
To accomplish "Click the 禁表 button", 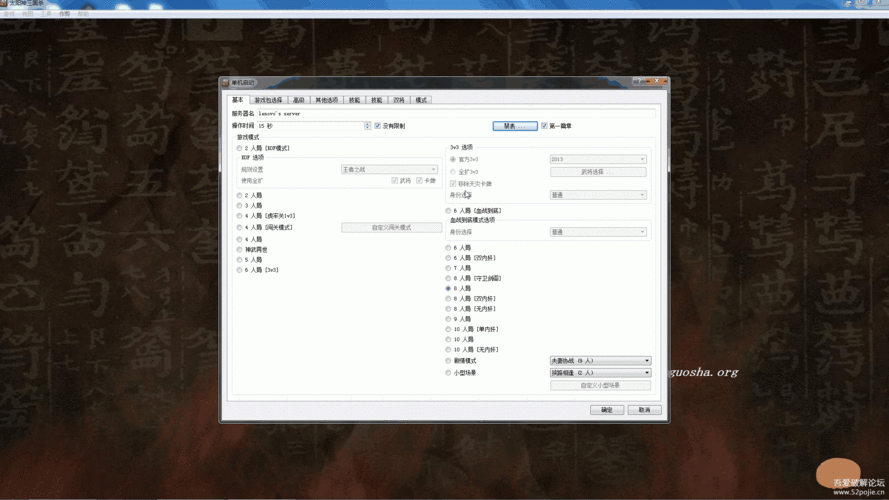I will point(515,126).
